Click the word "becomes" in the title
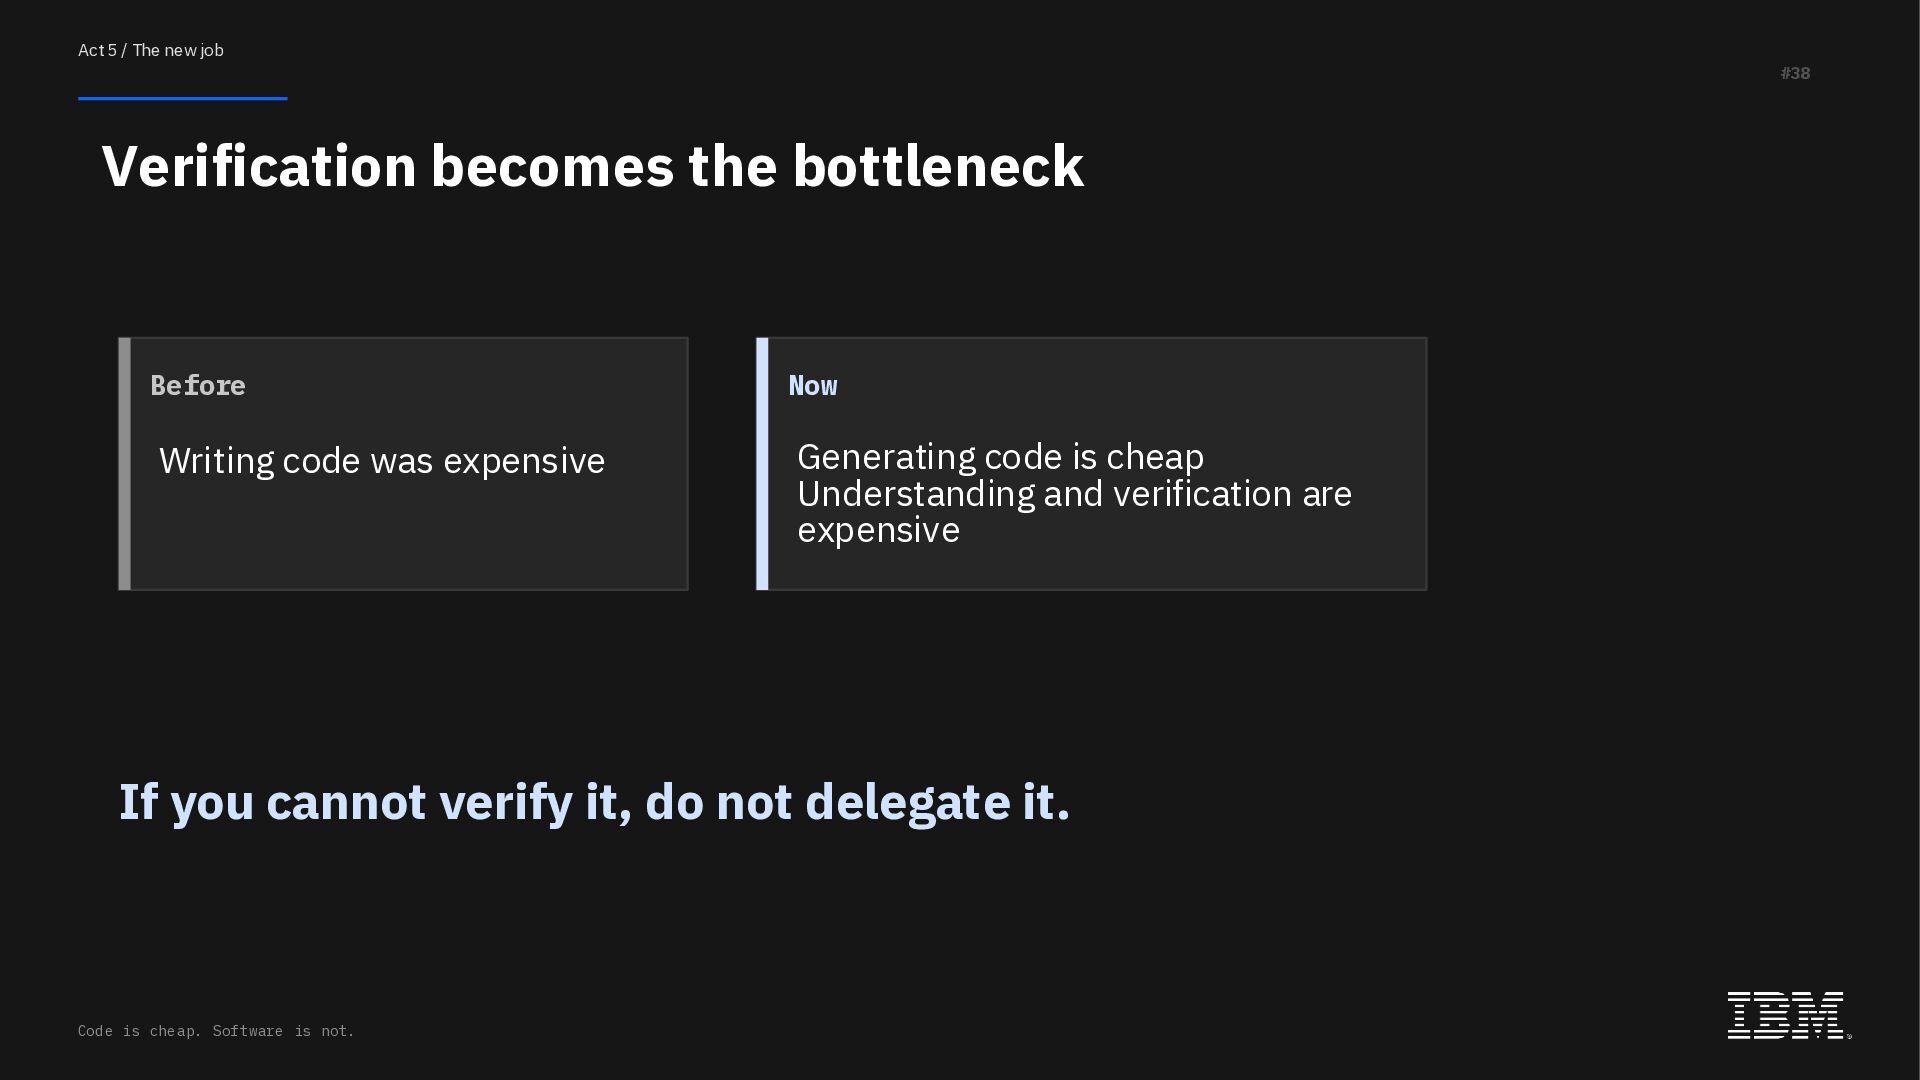 [x=552, y=166]
